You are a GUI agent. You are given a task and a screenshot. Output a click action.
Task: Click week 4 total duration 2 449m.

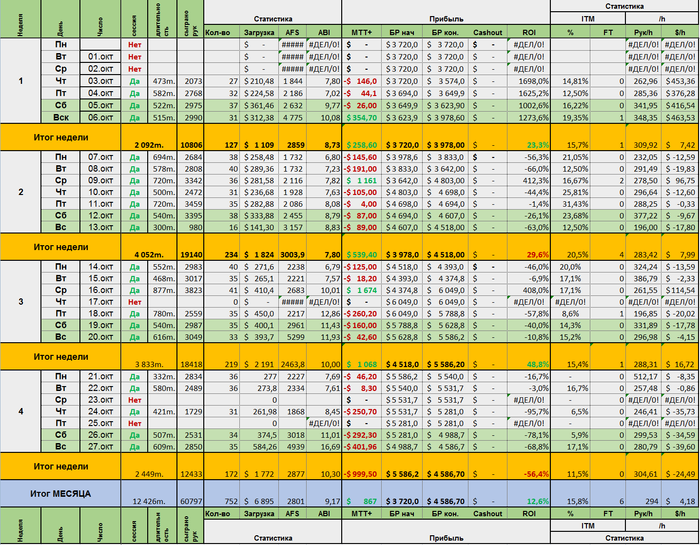point(149,466)
